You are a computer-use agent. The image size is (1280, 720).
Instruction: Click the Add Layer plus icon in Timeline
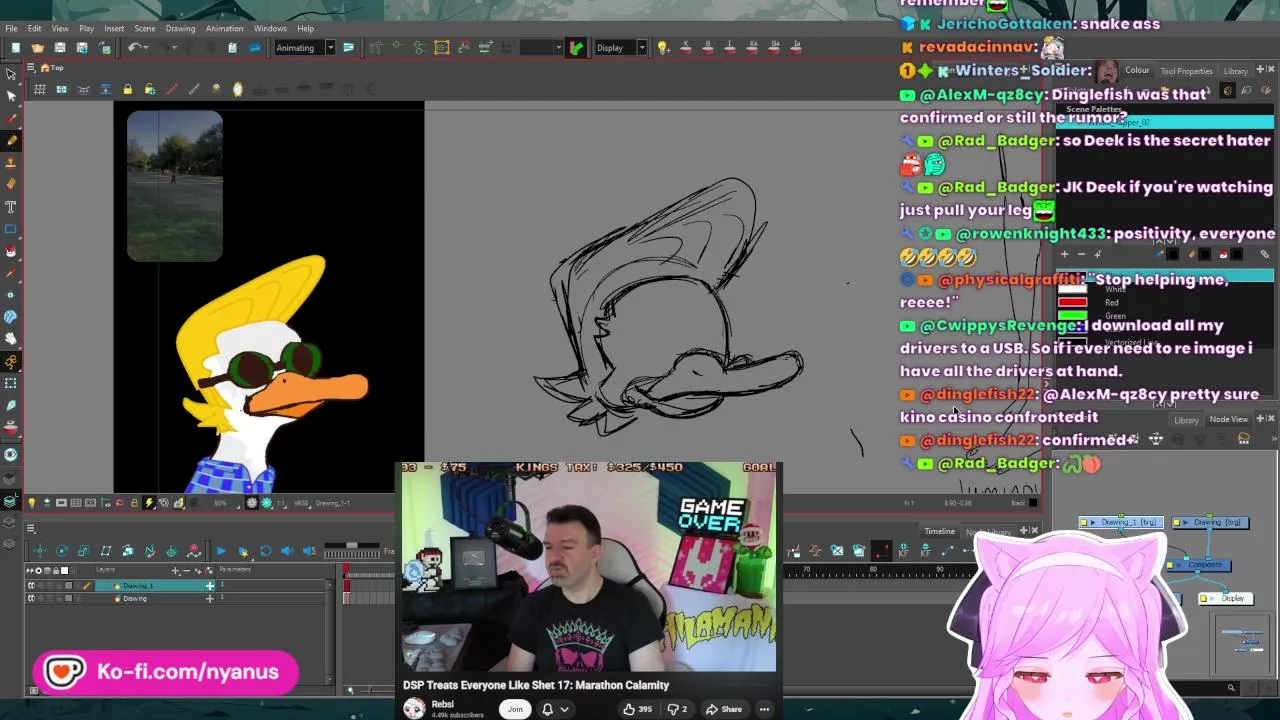tap(176, 571)
